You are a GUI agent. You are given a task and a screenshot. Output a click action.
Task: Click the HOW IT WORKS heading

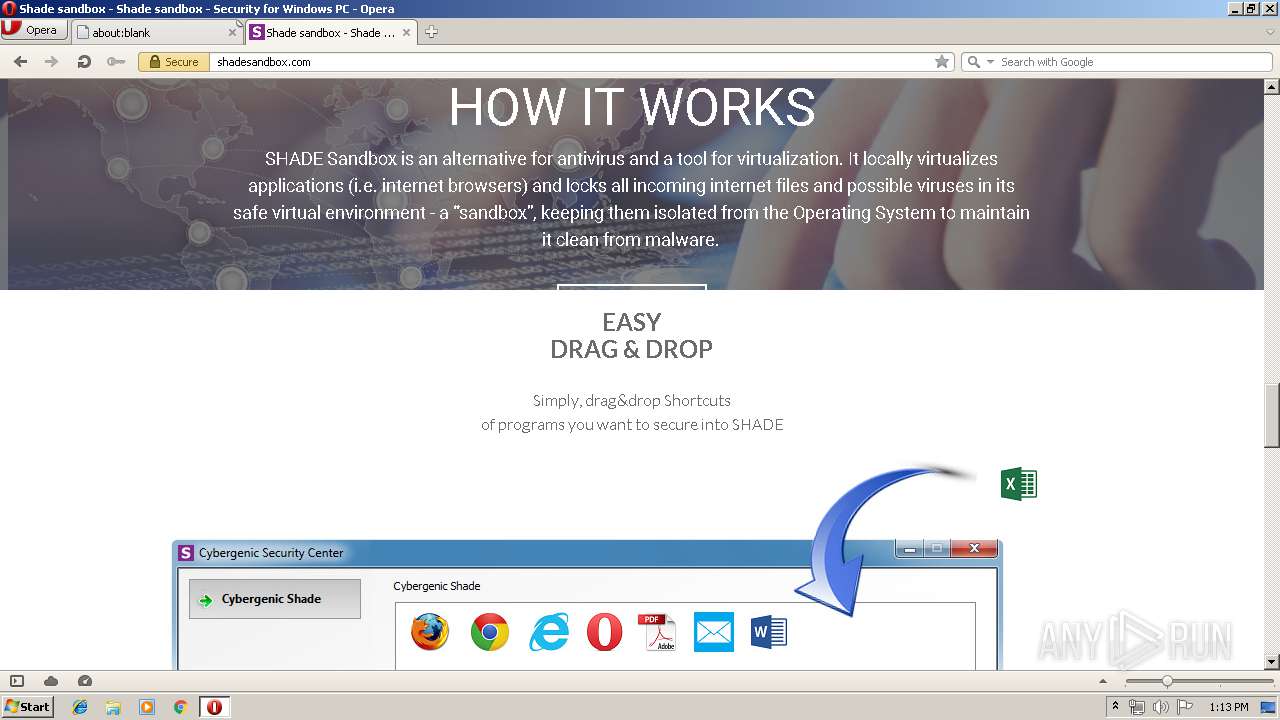[x=632, y=107]
